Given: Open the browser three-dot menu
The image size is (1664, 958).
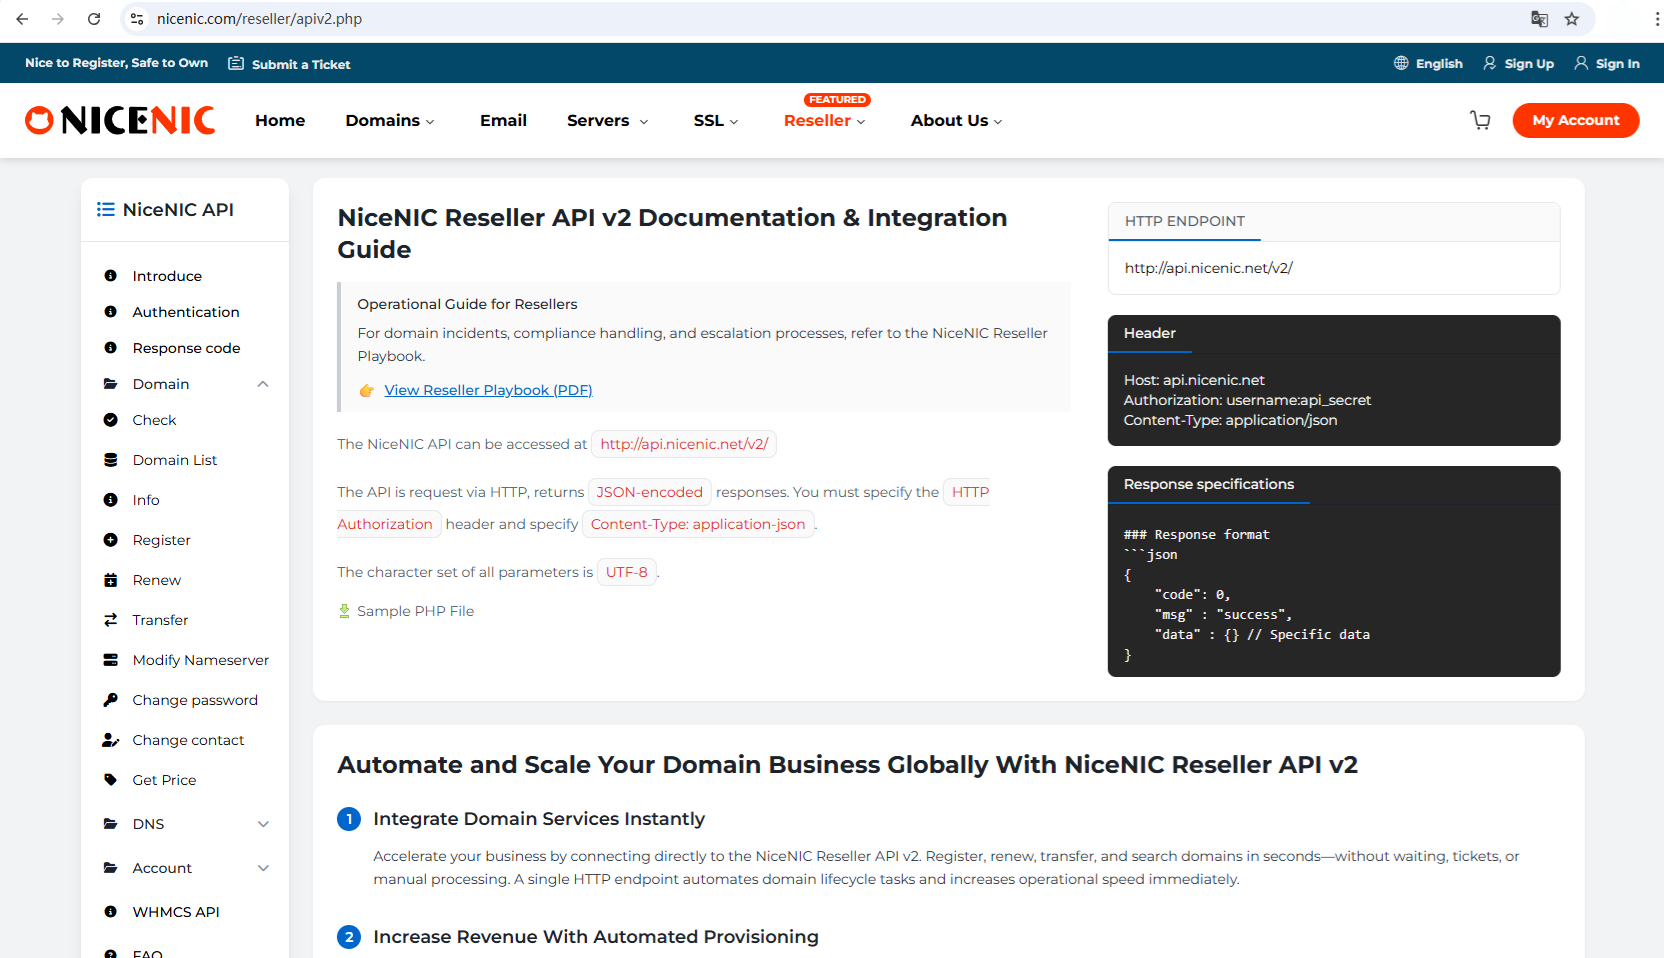Looking at the screenshot, I should [1657, 19].
